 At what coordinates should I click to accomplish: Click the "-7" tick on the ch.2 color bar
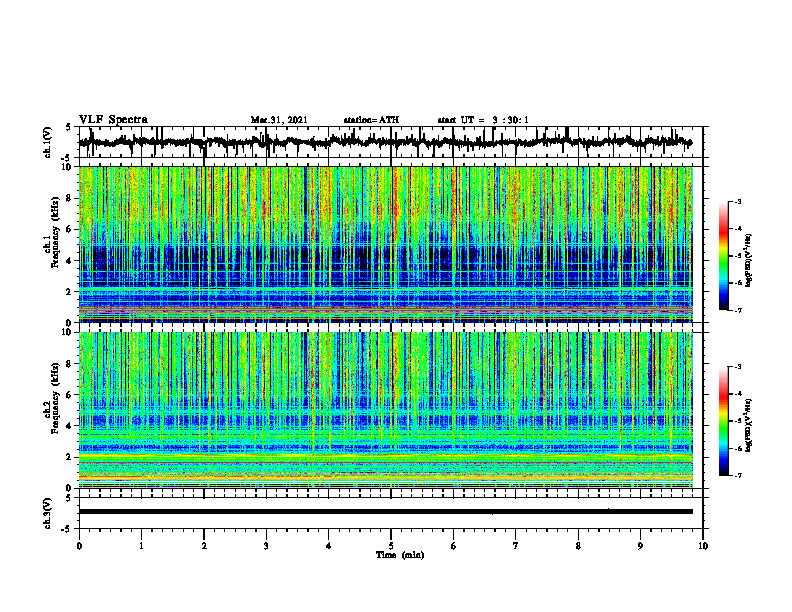[738, 475]
